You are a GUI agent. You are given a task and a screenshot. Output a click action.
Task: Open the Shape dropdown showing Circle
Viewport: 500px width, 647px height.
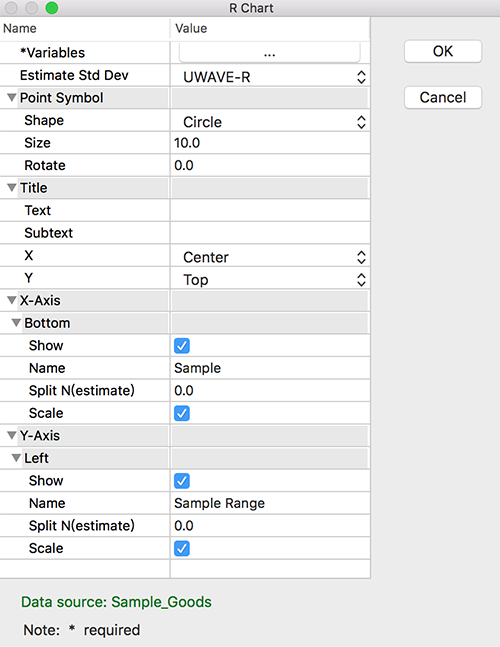click(x=270, y=122)
